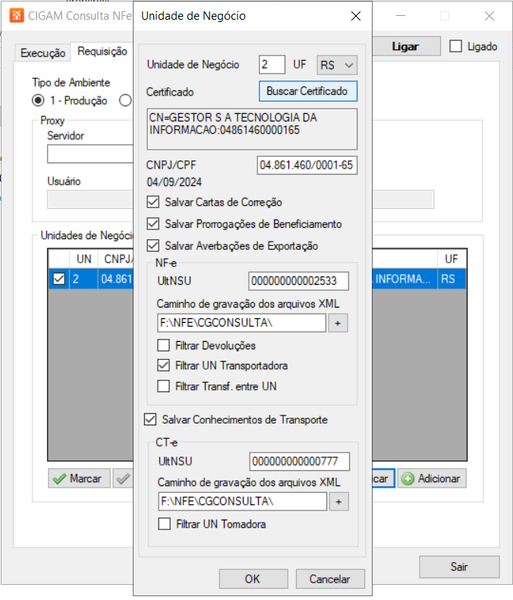The width and height of the screenshot is (513, 600).
Task: Confirm the dialog with OK
Action: tap(253, 579)
